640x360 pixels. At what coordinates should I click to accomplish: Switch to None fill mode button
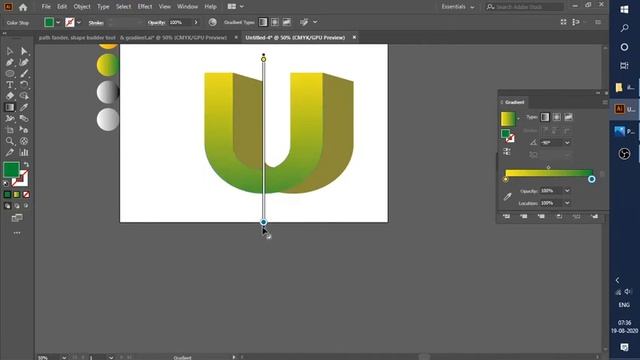point(26,195)
